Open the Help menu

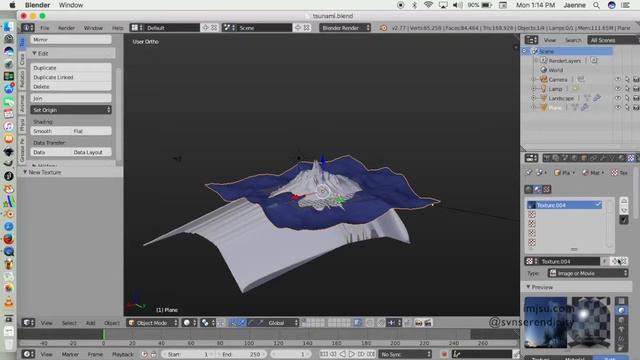[118, 28]
